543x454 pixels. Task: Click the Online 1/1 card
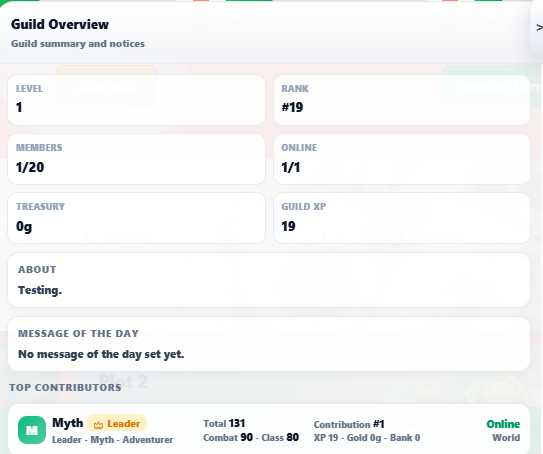402,159
